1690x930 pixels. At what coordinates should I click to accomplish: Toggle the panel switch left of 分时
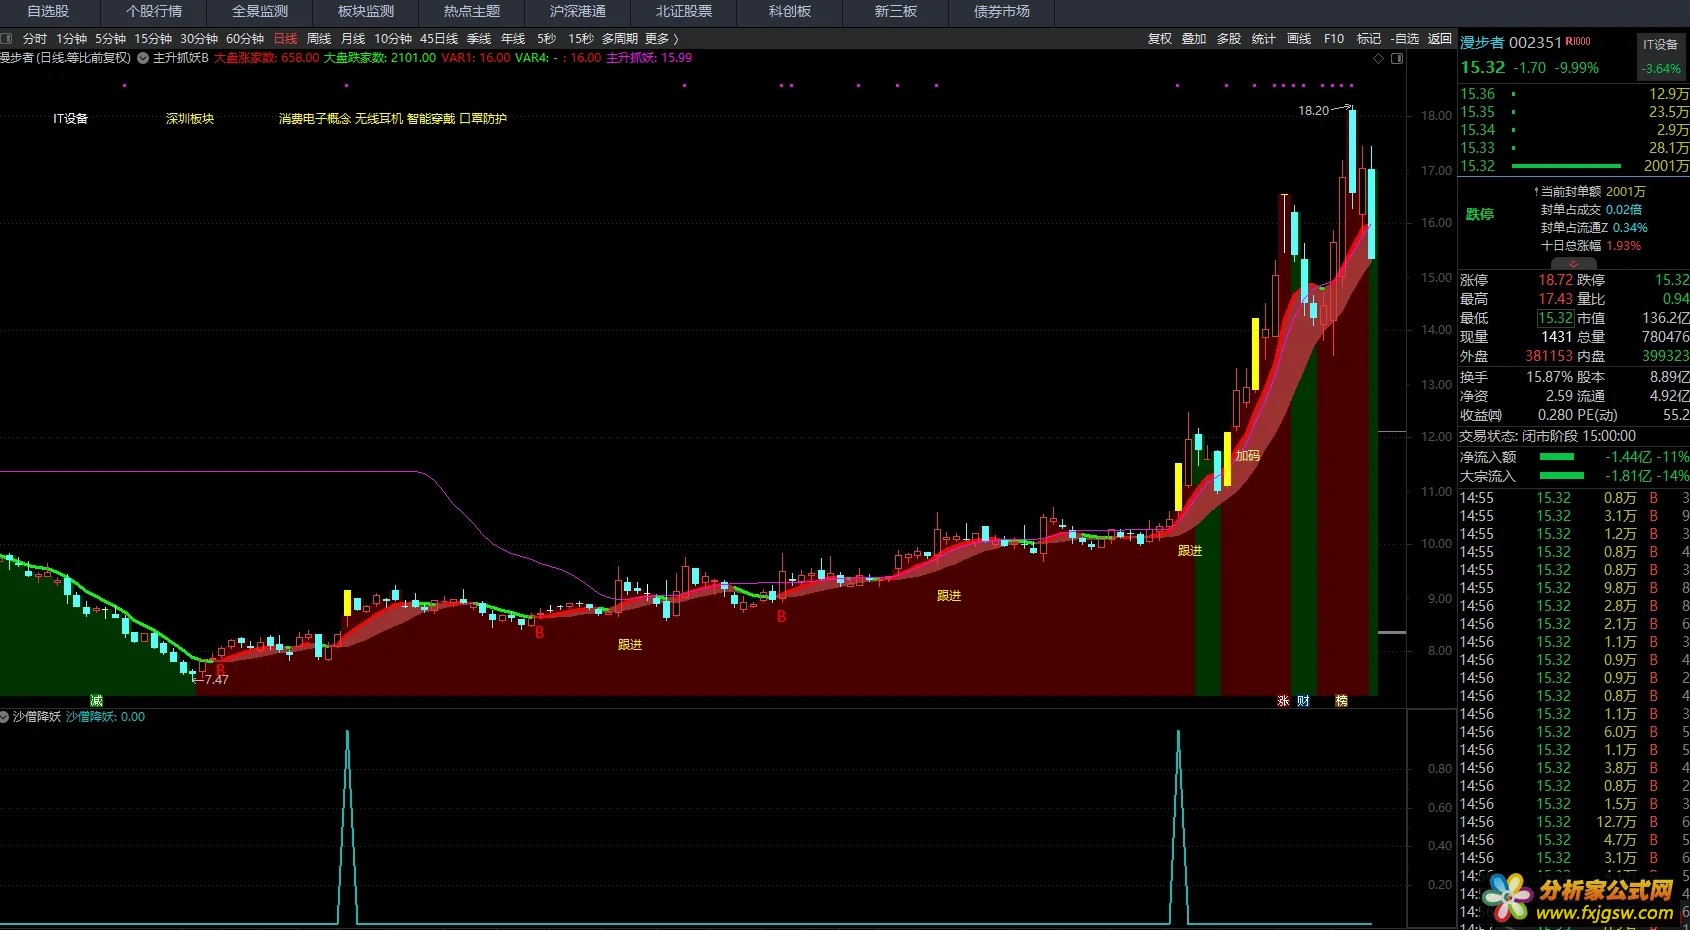pyautogui.click(x=7, y=39)
